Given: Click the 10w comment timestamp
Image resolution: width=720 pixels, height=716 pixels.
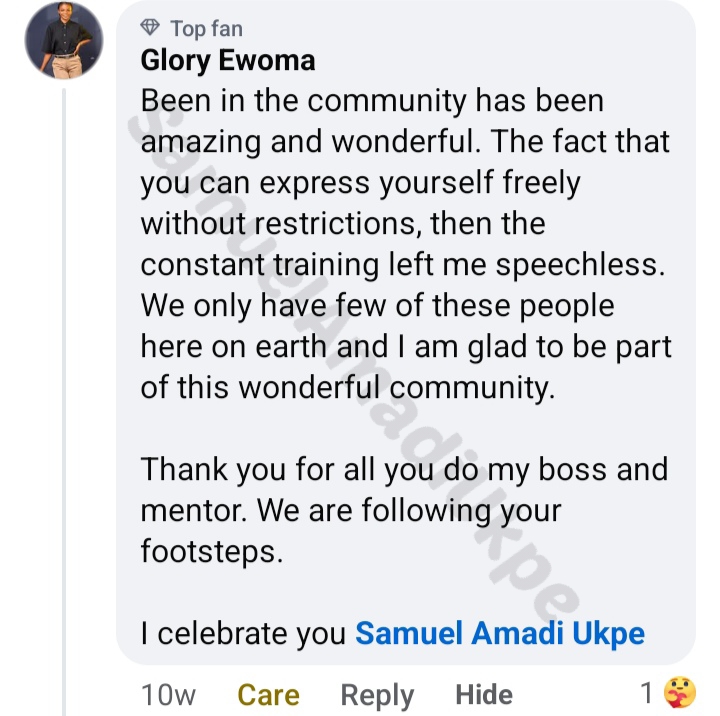Looking at the screenshot, I should [168, 694].
